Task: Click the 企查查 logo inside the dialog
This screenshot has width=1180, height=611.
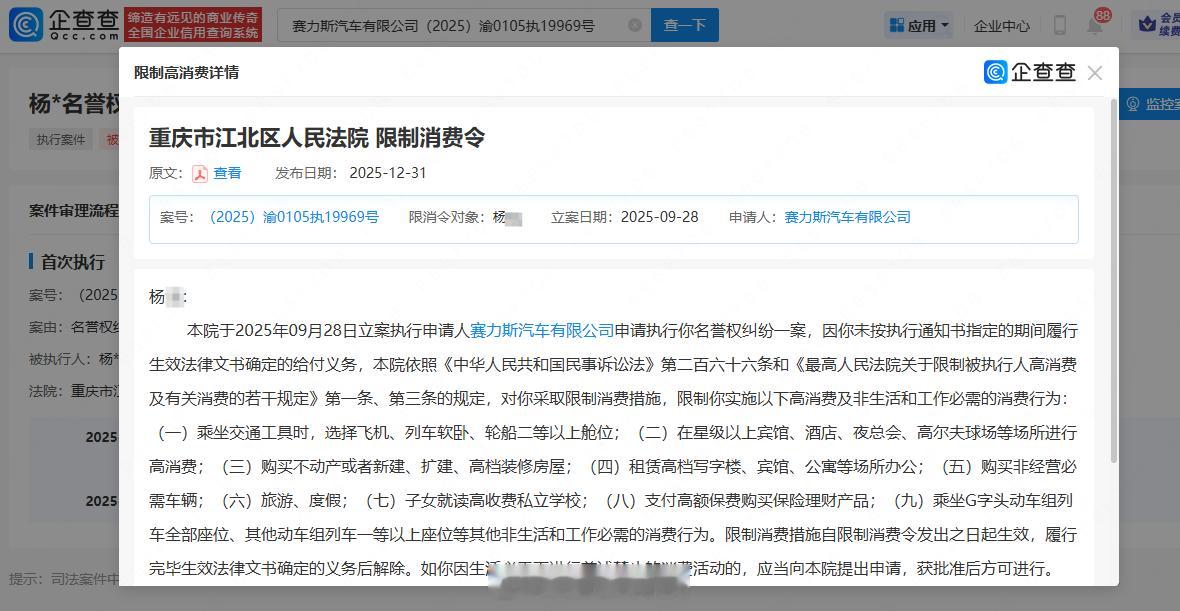Action: (x=1030, y=72)
